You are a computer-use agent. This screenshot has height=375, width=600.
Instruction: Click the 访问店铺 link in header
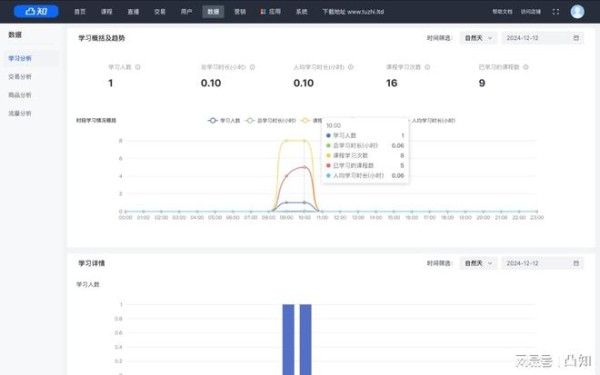(x=531, y=12)
